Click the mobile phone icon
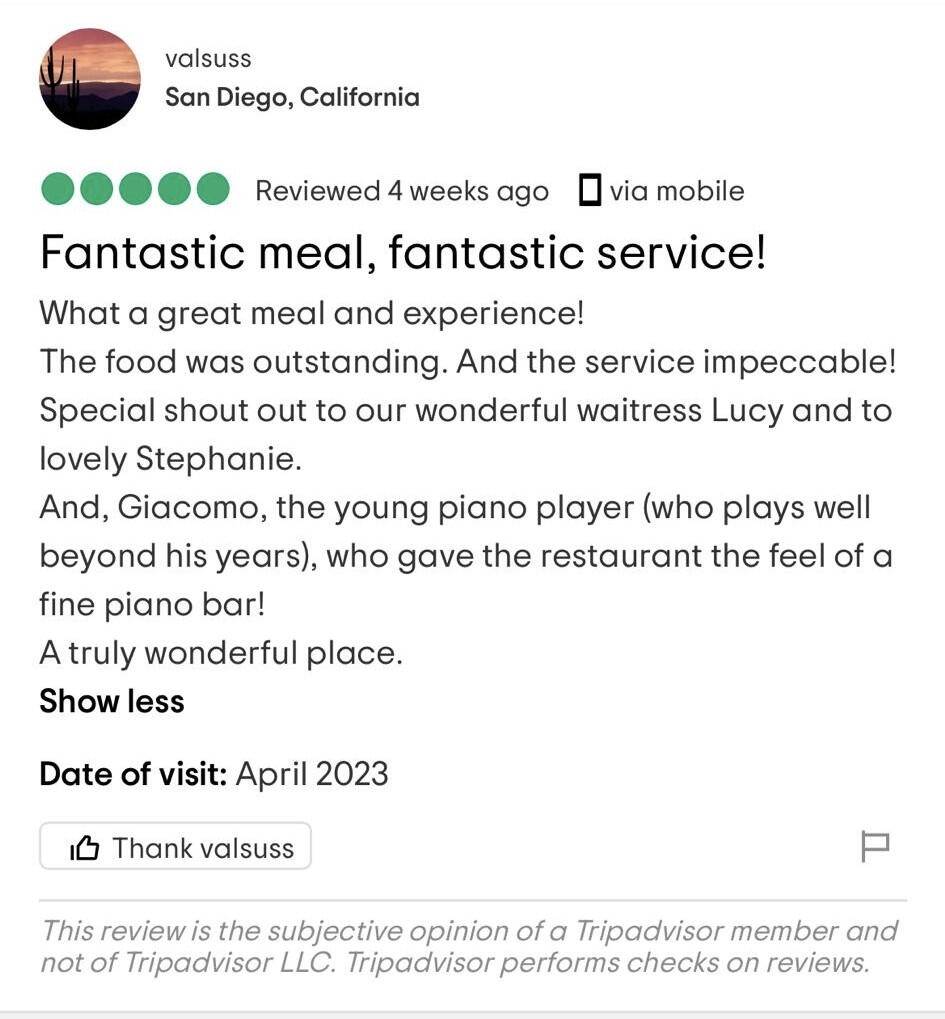Image resolution: width=945 pixels, height=1019 pixels. pos(590,190)
